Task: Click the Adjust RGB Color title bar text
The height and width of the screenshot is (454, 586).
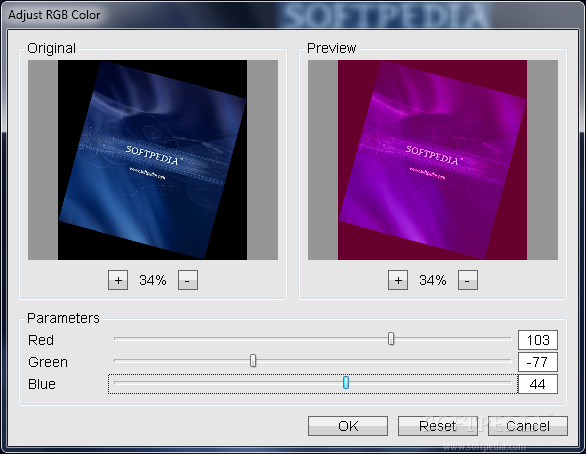Action: pyautogui.click(x=54, y=15)
